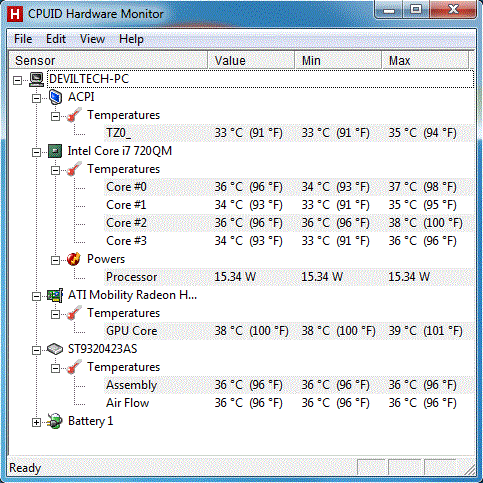Collapse GPU Temperatures group
The image size is (483, 483).
click(x=55, y=314)
